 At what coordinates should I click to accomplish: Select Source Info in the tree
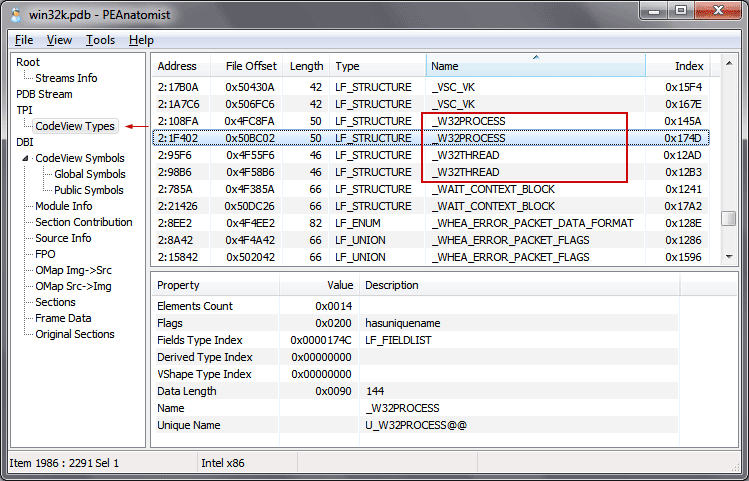click(x=63, y=238)
